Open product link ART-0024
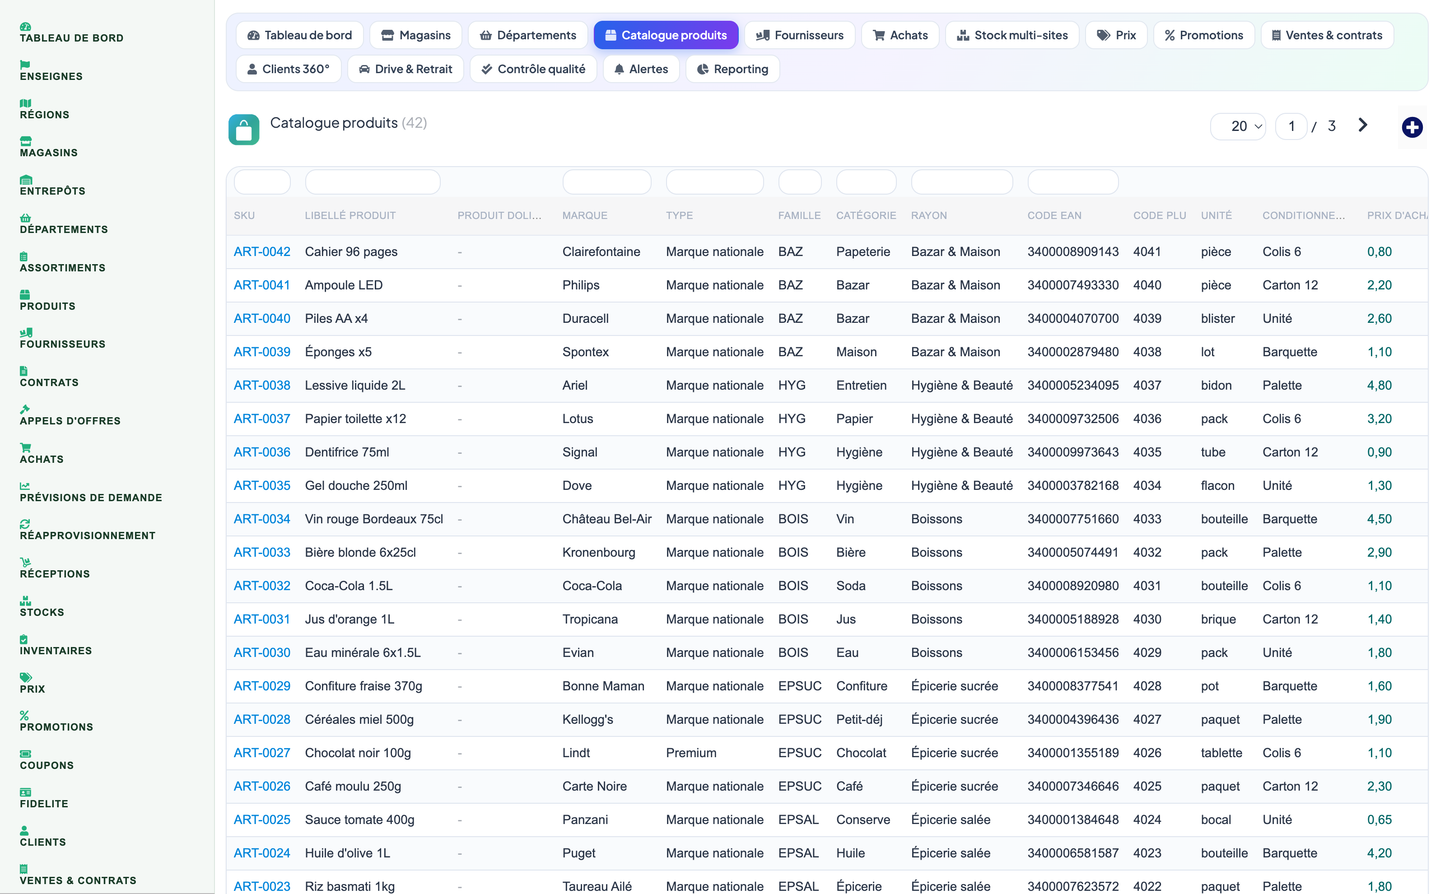 click(x=262, y=853)
